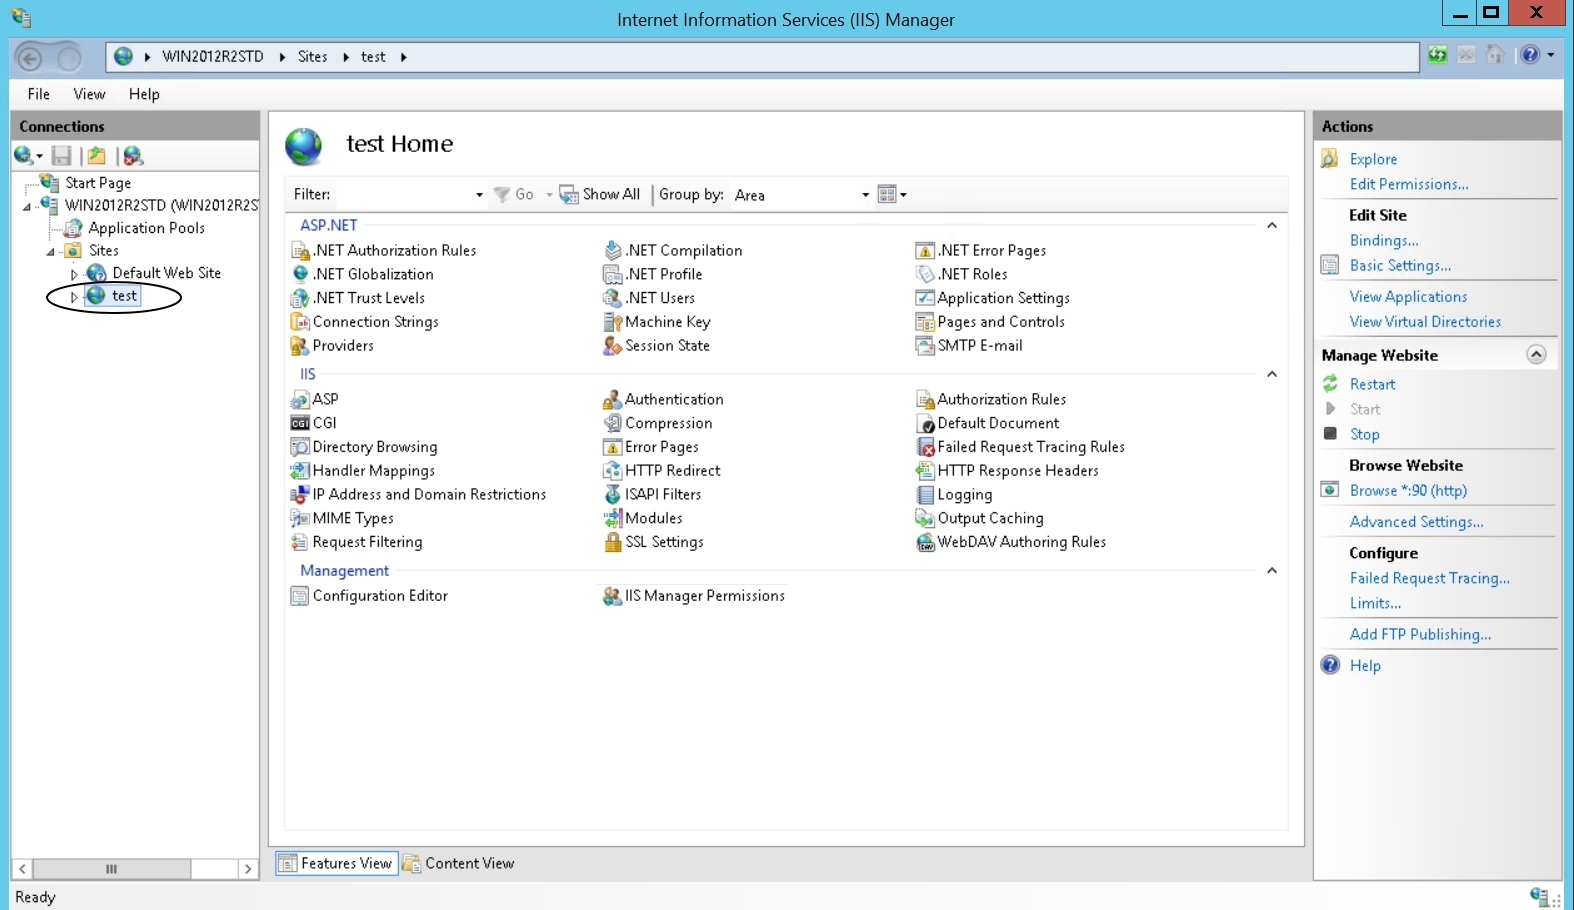Open HTTP Redirect feature
The width and height of the screenshot is (1574, 910).
coord(662,471)
